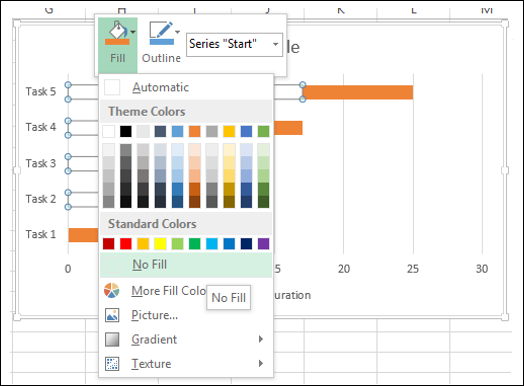Image resolution: width=524 pixels, height=386 pixels.
Task: Click the More Fill Colors color wheel icon
Action: point(112,290)
